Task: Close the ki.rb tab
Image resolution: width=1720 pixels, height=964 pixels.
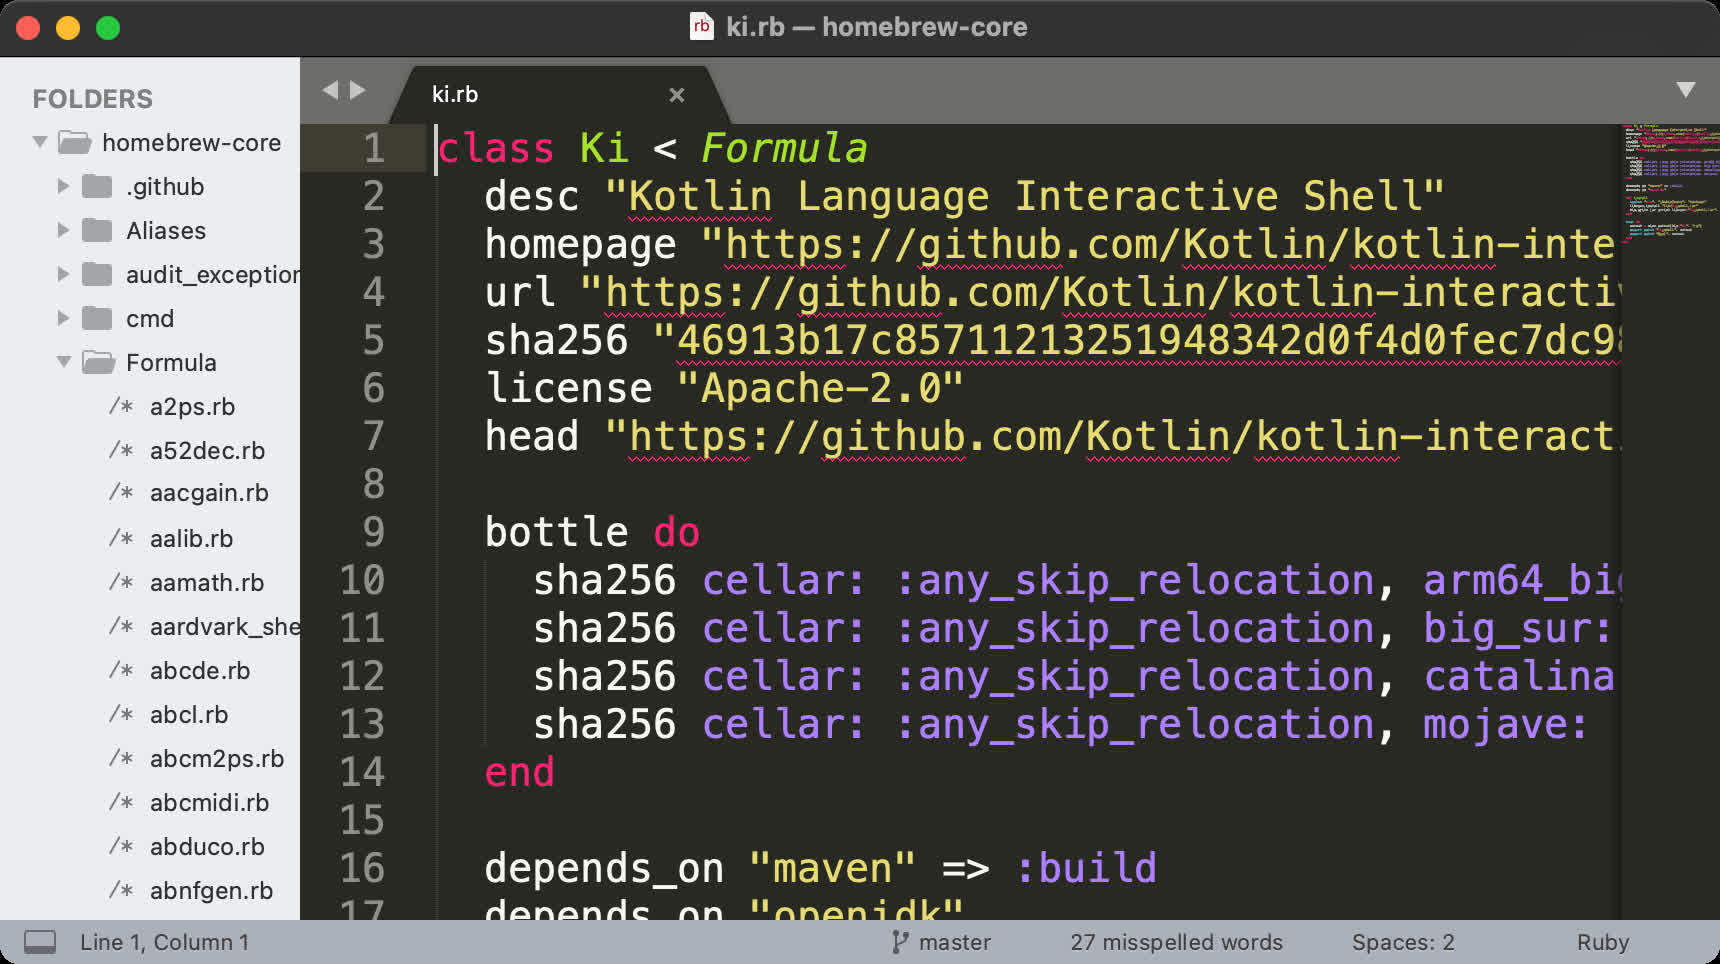Action: [677, 94]
